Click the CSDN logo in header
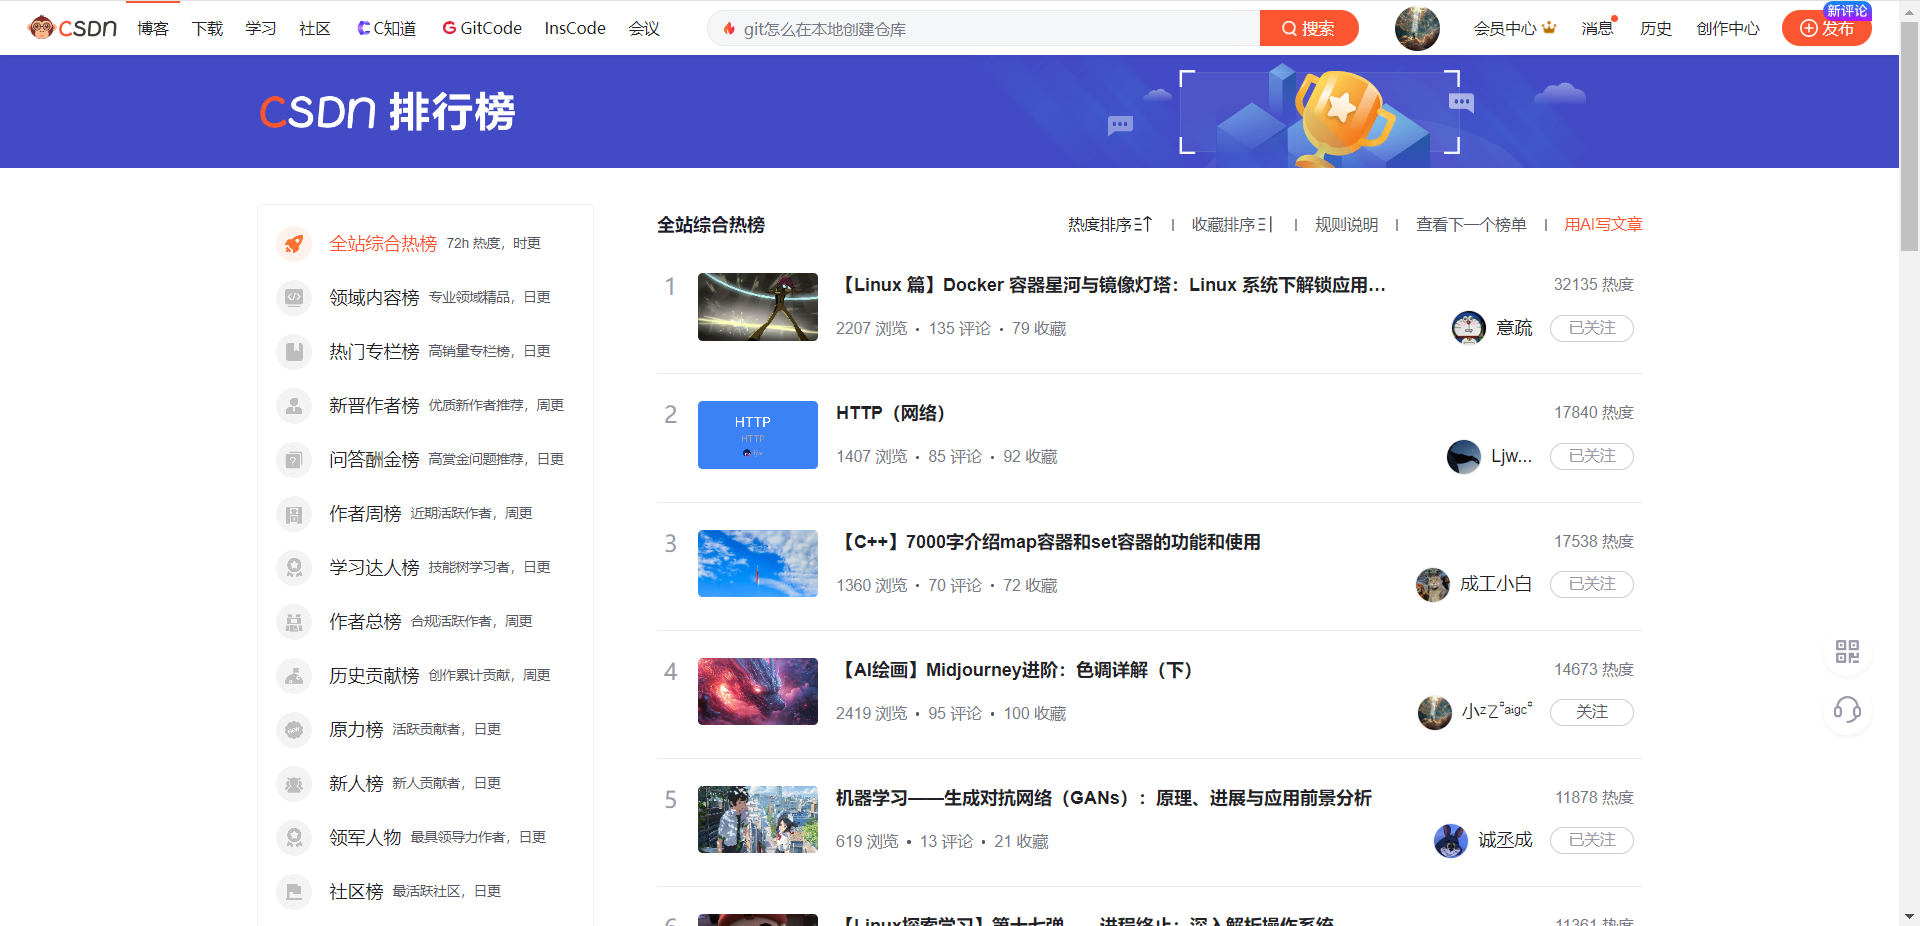Screen dimensions: 1920x926 [73, 28]
